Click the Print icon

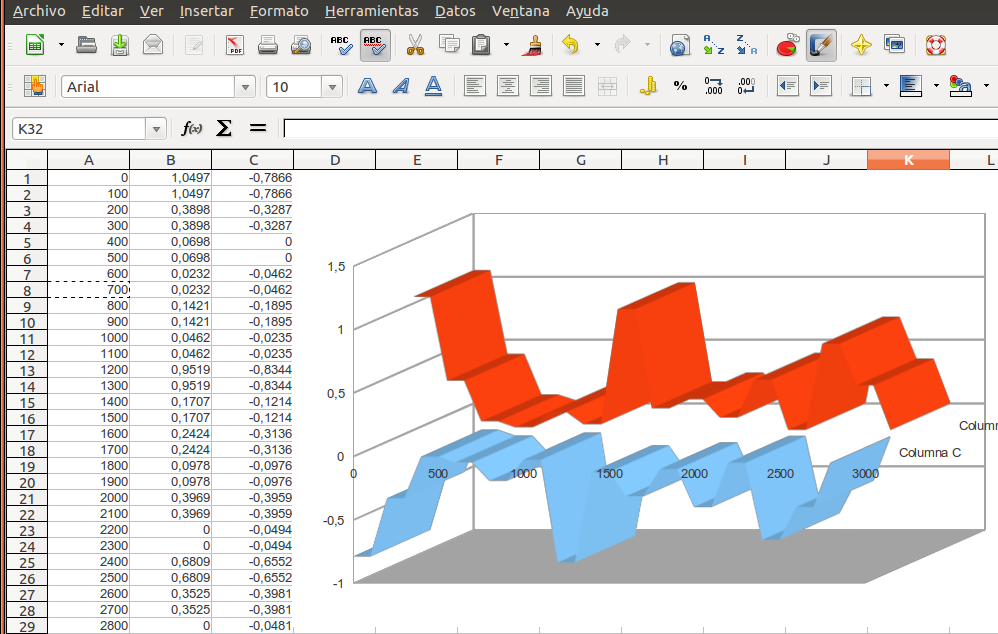[x=268, y=45]
